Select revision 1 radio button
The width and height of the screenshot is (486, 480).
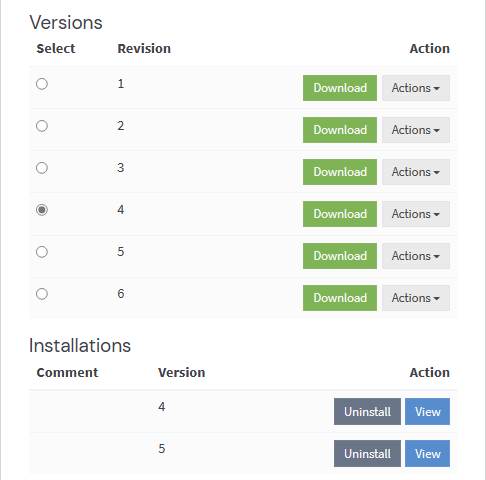point(42,84)
